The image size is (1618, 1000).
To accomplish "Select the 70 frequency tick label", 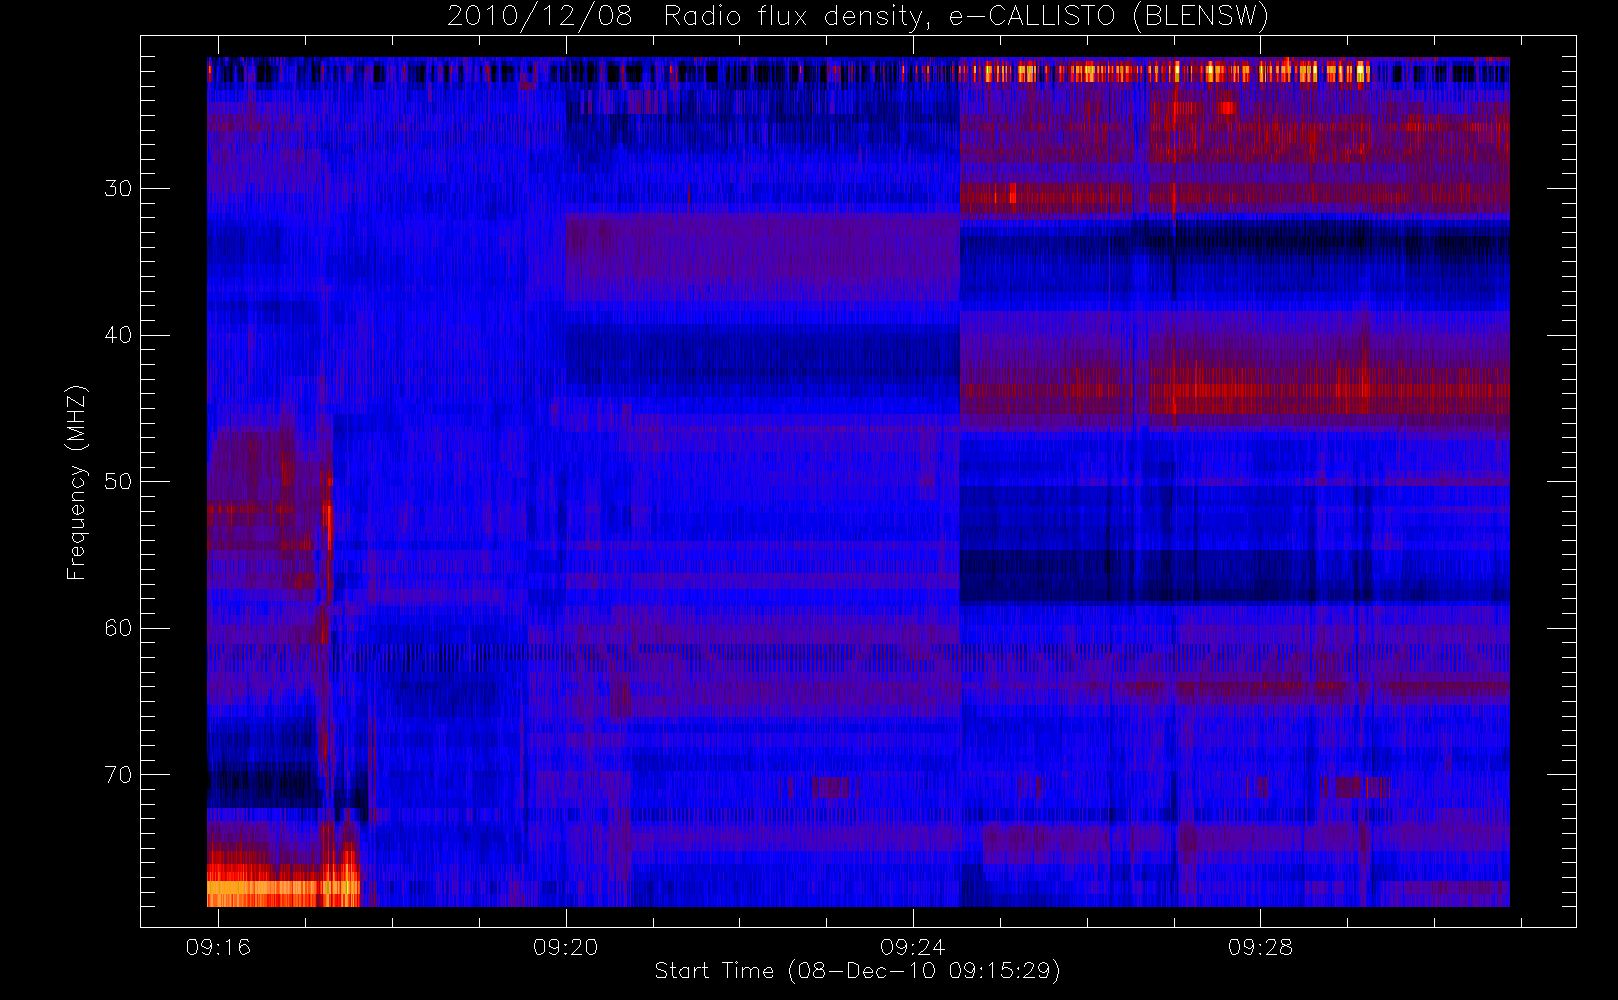I will [118, 775].
